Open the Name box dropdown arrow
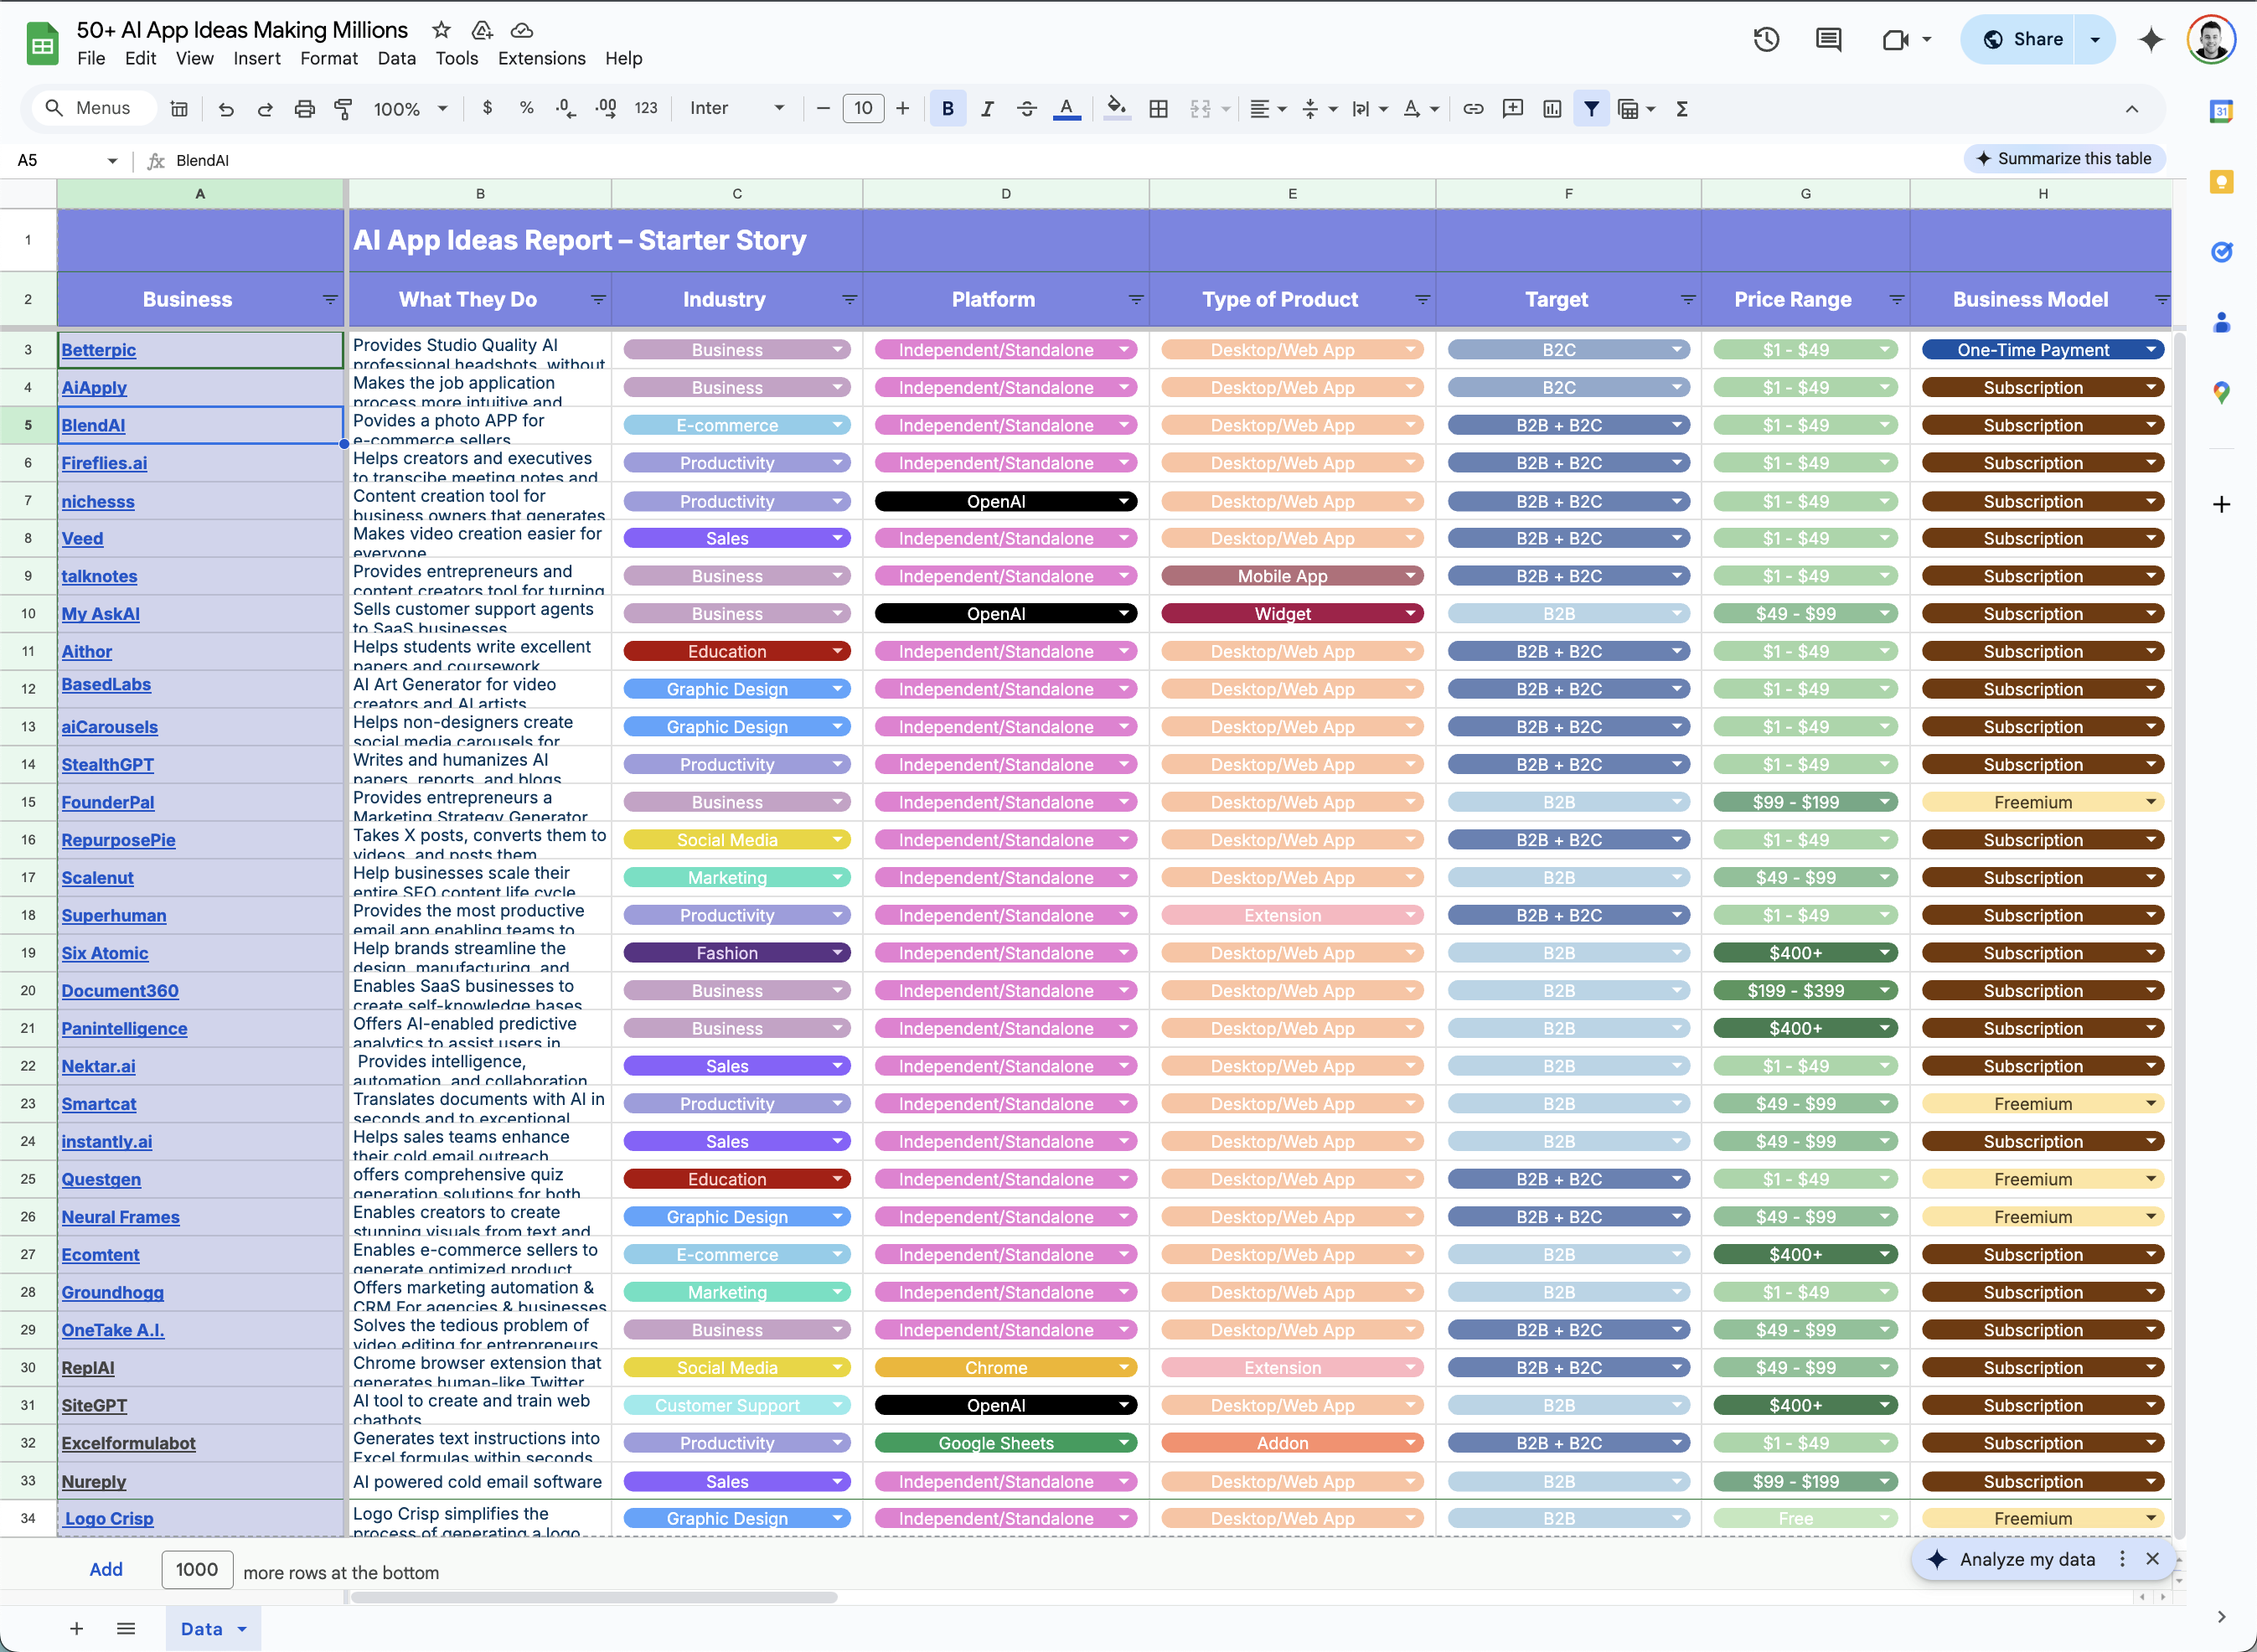This screenshot has height=1652, width=2257. tap(112, 160)
